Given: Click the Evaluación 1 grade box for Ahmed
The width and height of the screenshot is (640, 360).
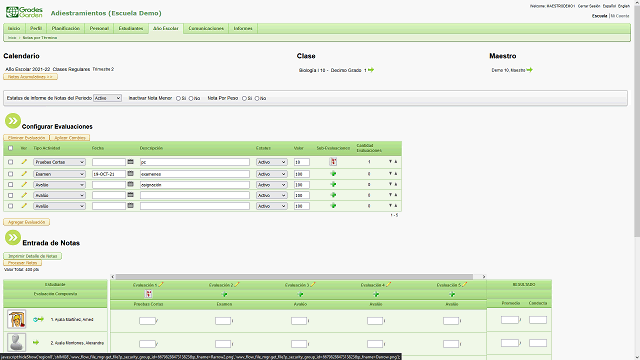Looking at the screenshot, I should (147, 321).
